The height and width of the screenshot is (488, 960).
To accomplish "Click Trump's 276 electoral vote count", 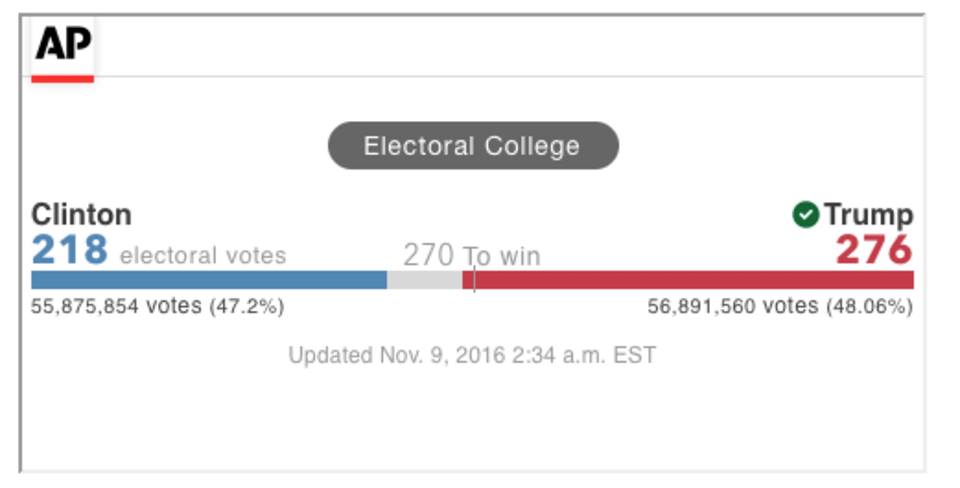I will click(874, 250).
